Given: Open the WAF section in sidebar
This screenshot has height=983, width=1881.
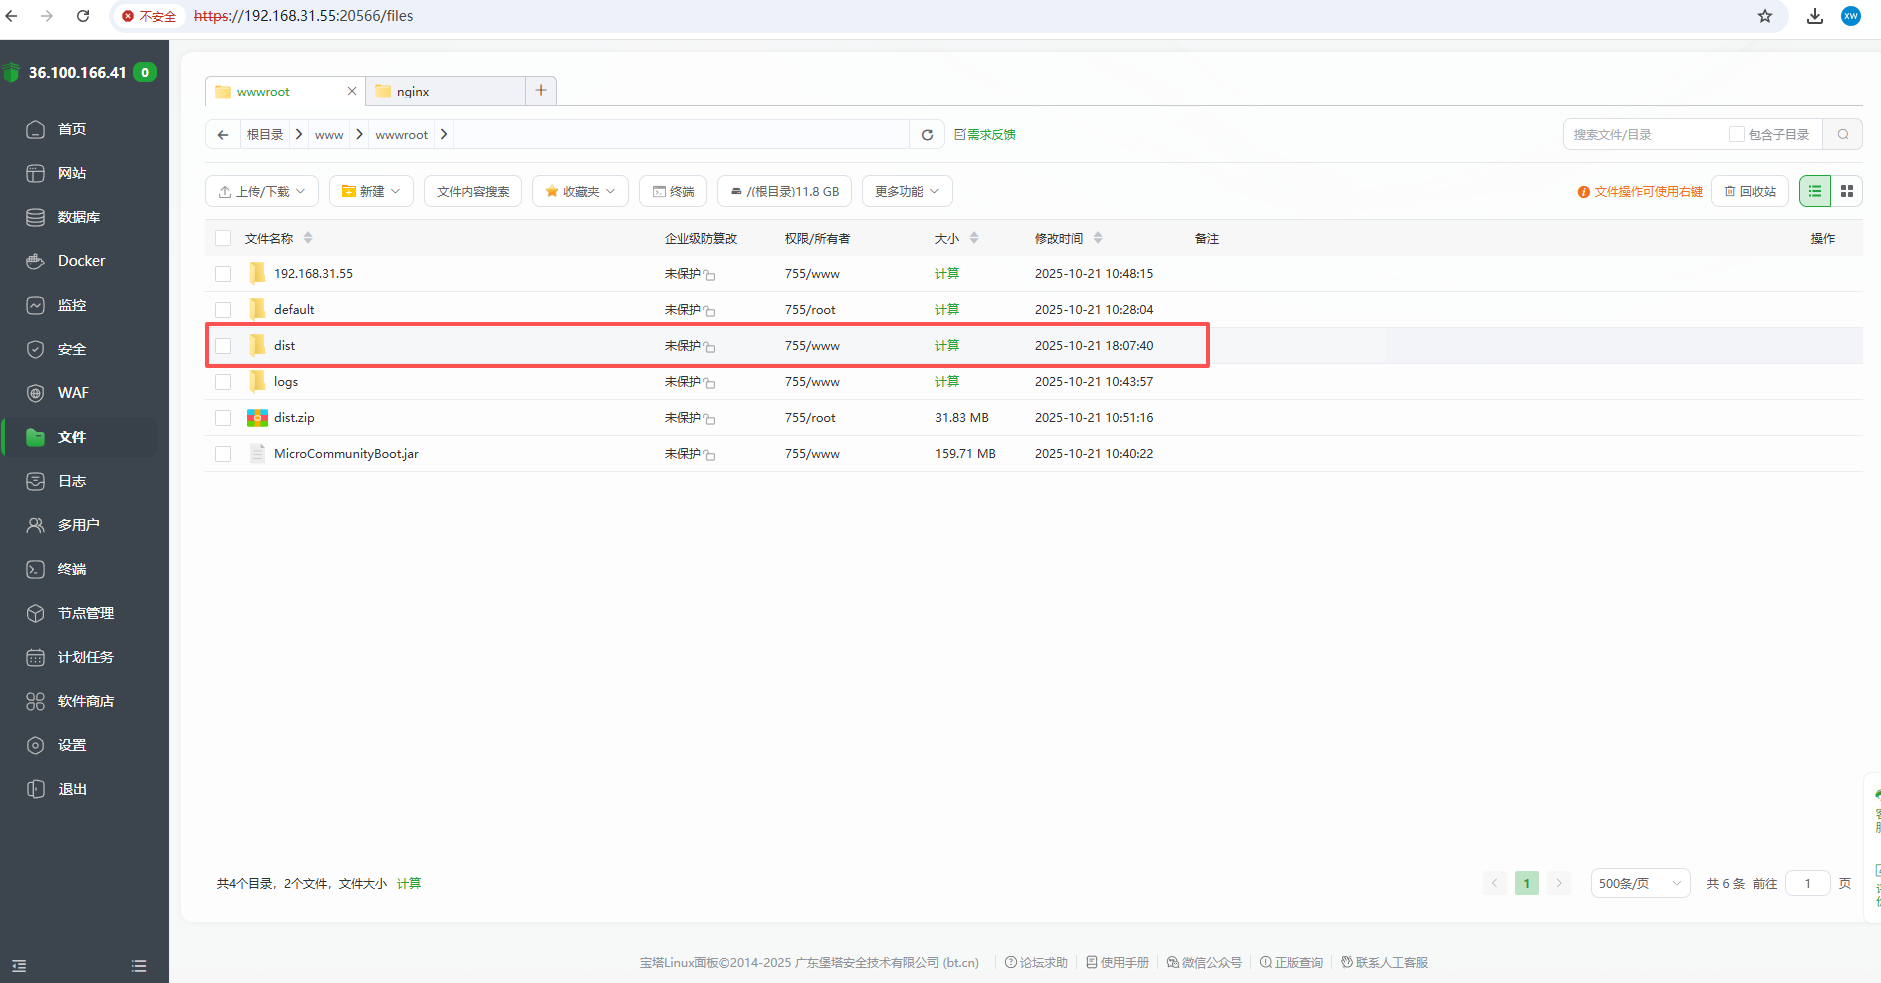Looking at the screenshot, I should [x=72, y=392].
